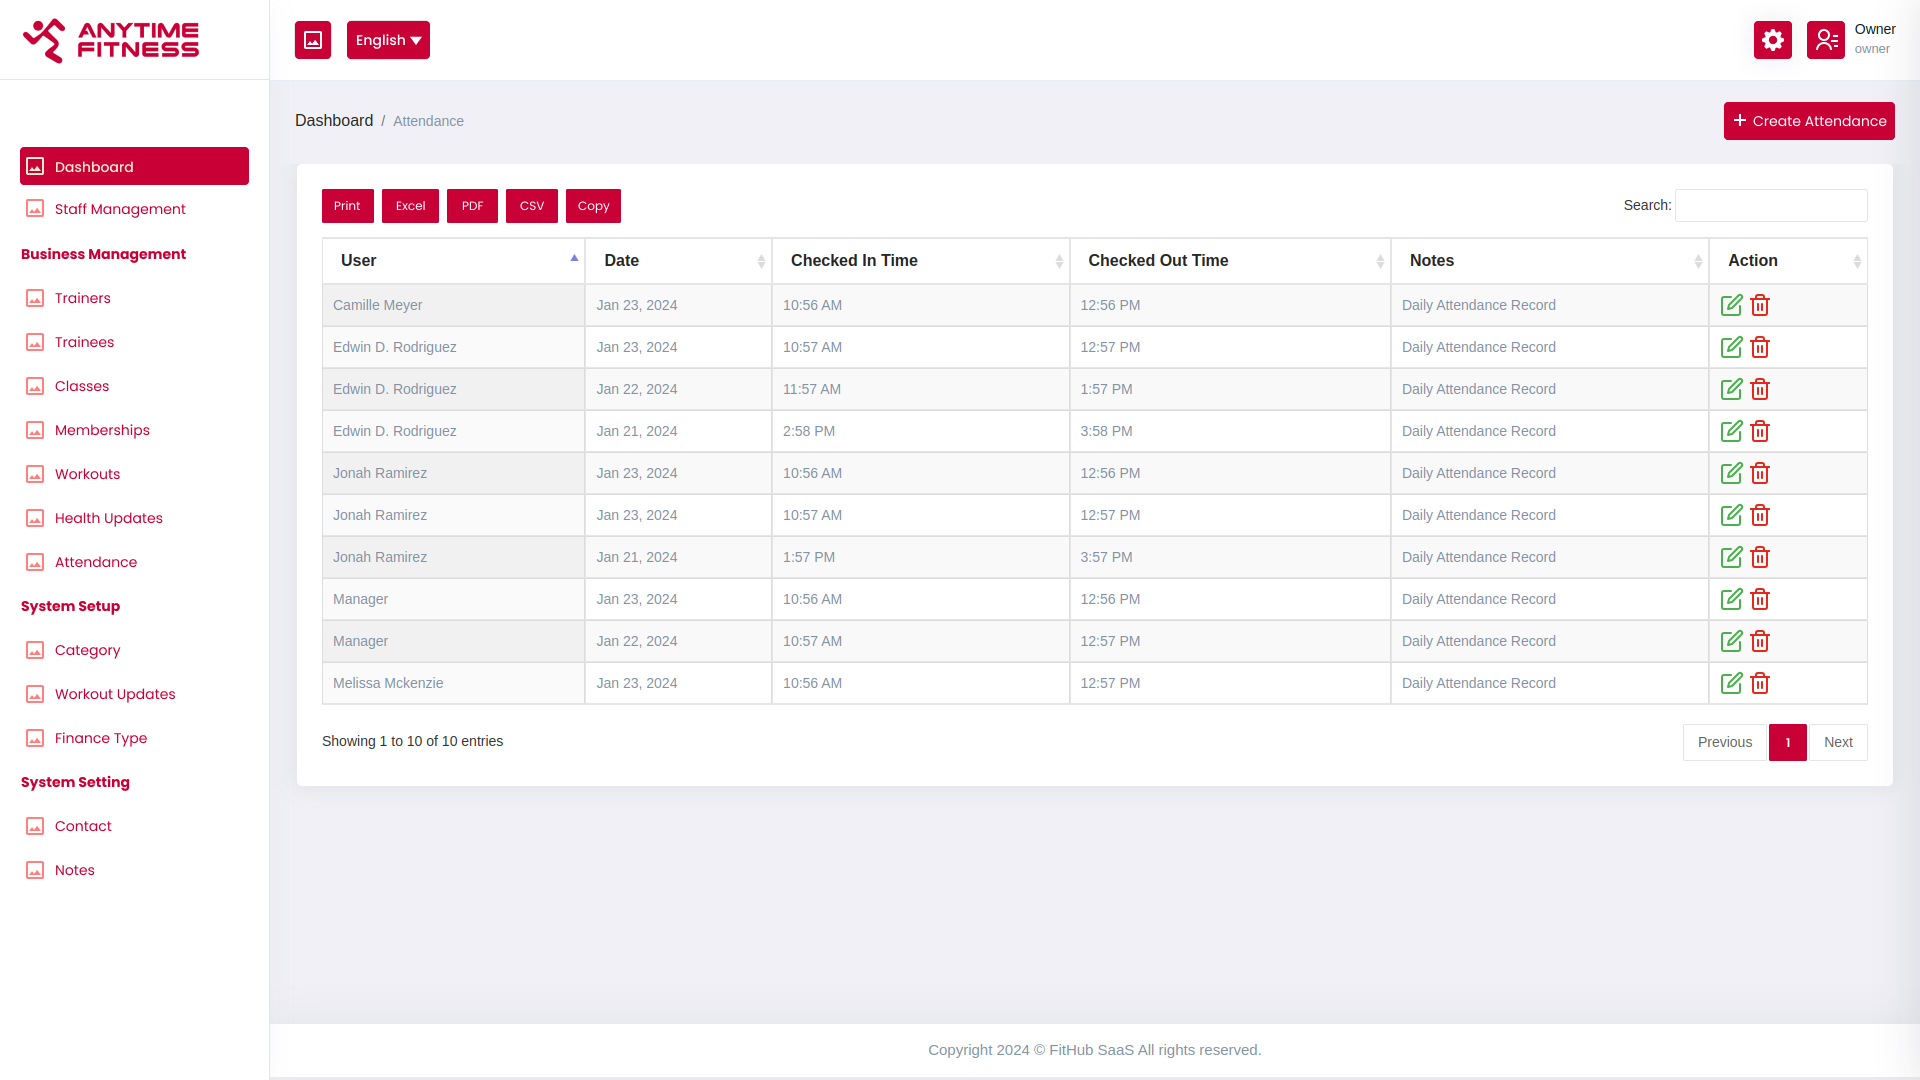Image resolution: width=1920 pixels, height=1080 pixels.
Task: Delete Melissa Mckenzie's attendance record
Action: (1760, 683)
